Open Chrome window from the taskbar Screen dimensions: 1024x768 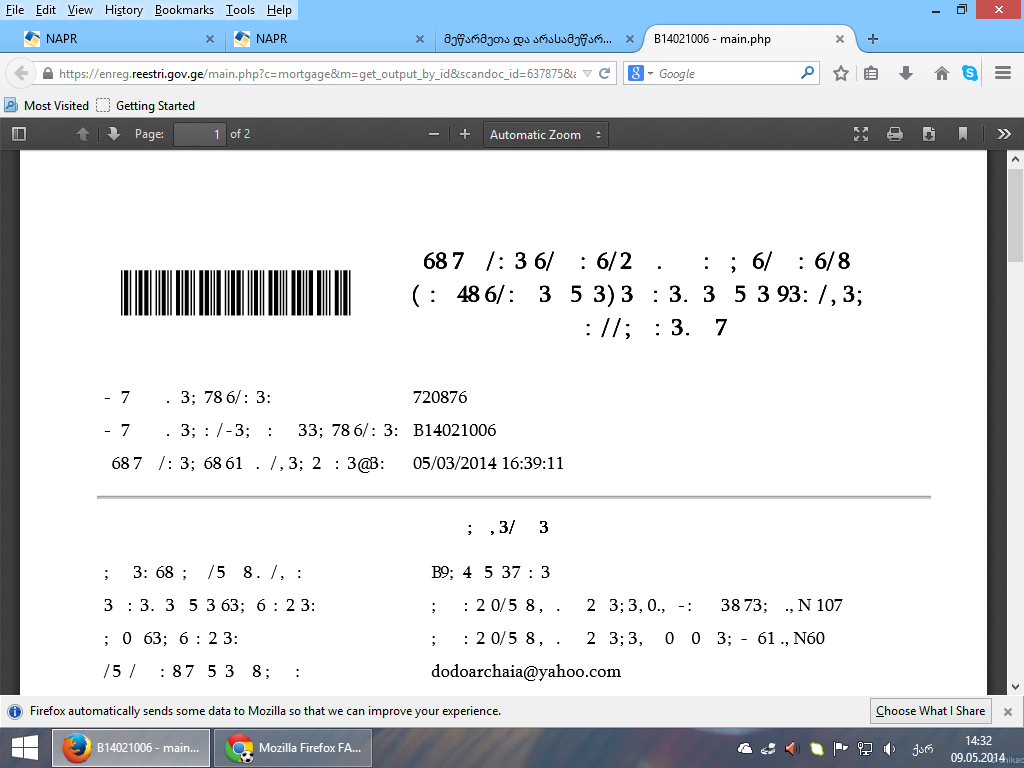pyautogui.click(x=295, y=748)
